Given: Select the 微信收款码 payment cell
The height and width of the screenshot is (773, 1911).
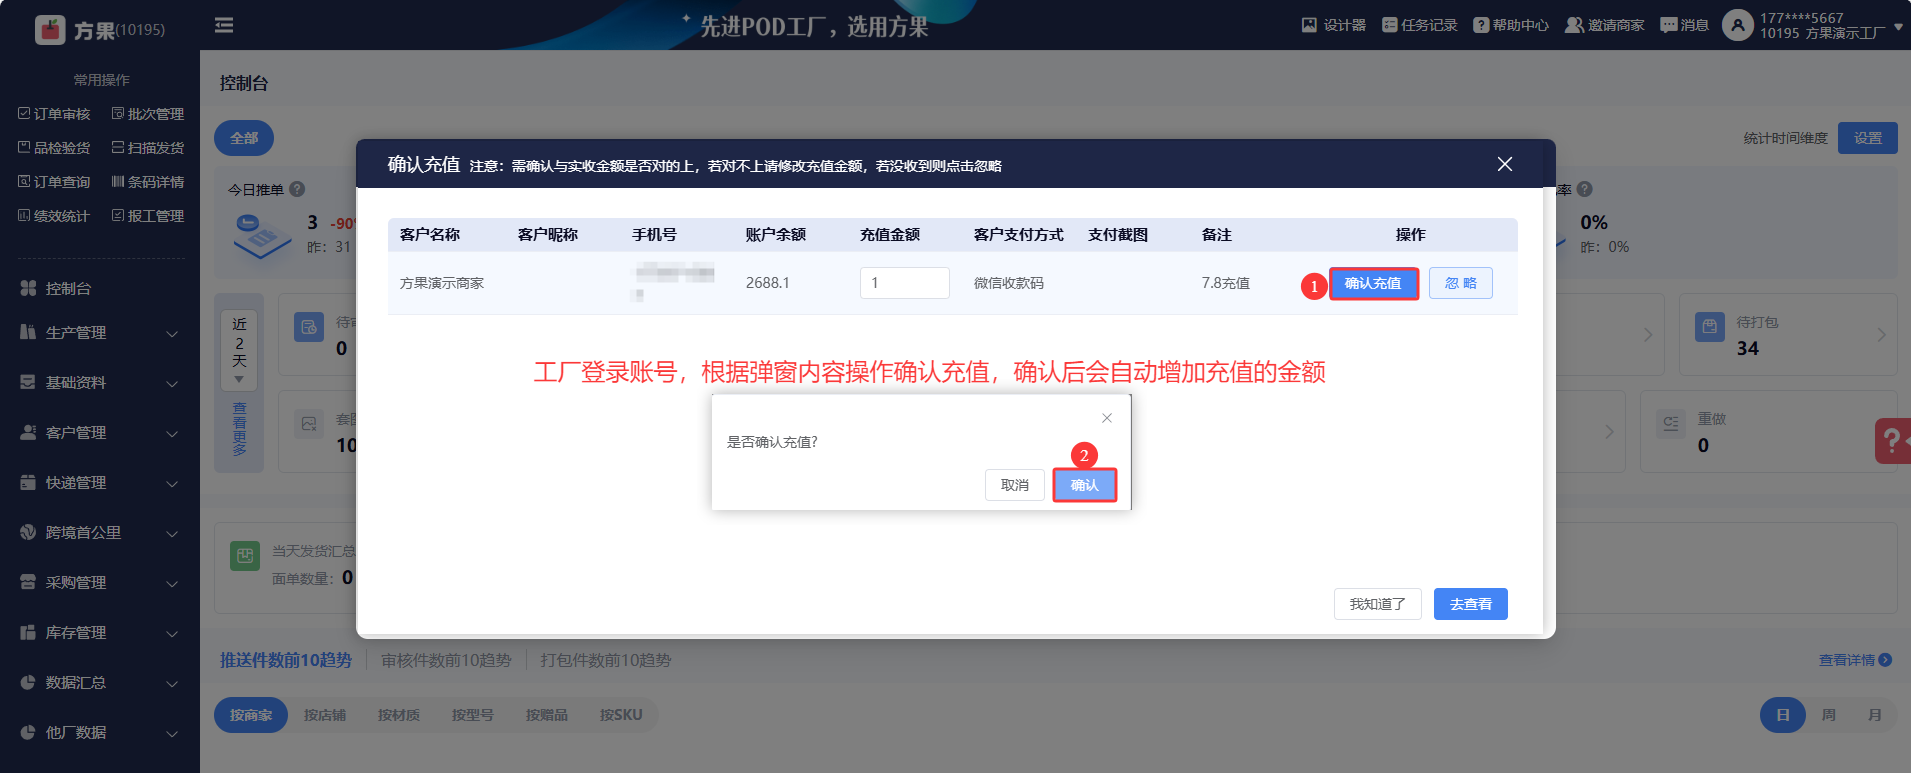Looking at the screenshot, I should point(1009,283).
